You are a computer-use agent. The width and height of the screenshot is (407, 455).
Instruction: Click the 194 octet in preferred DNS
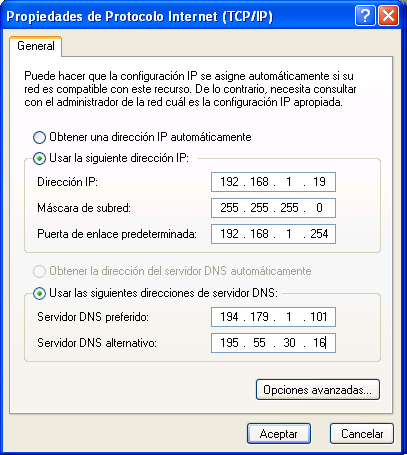(x=229, y=317)
